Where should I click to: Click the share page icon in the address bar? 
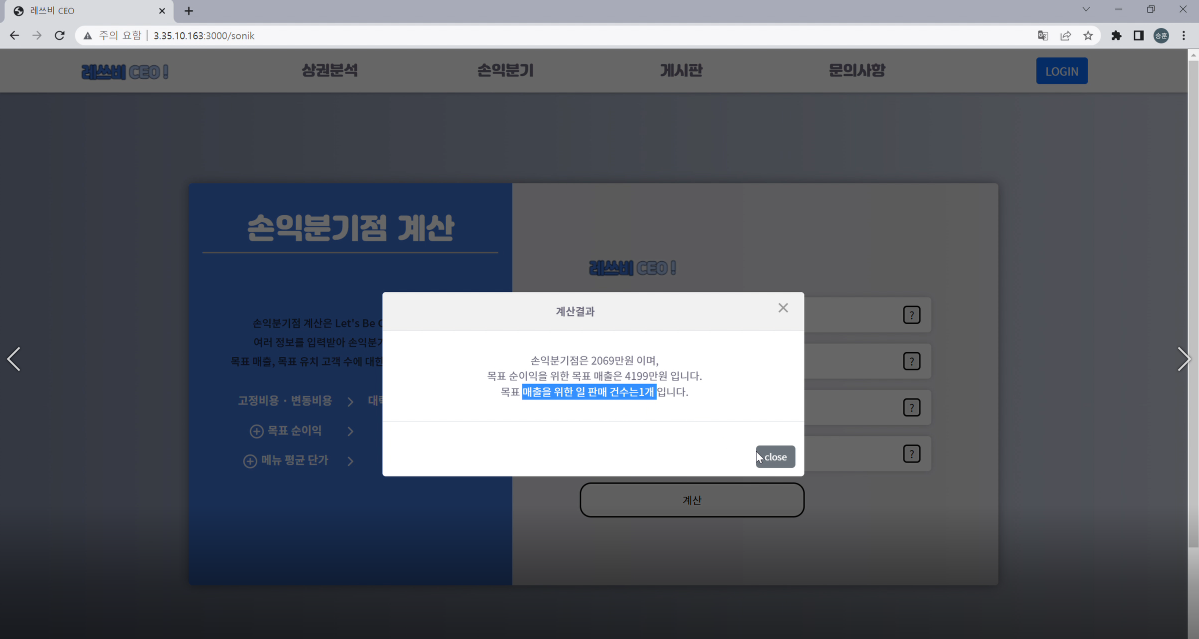point(1065,35)
